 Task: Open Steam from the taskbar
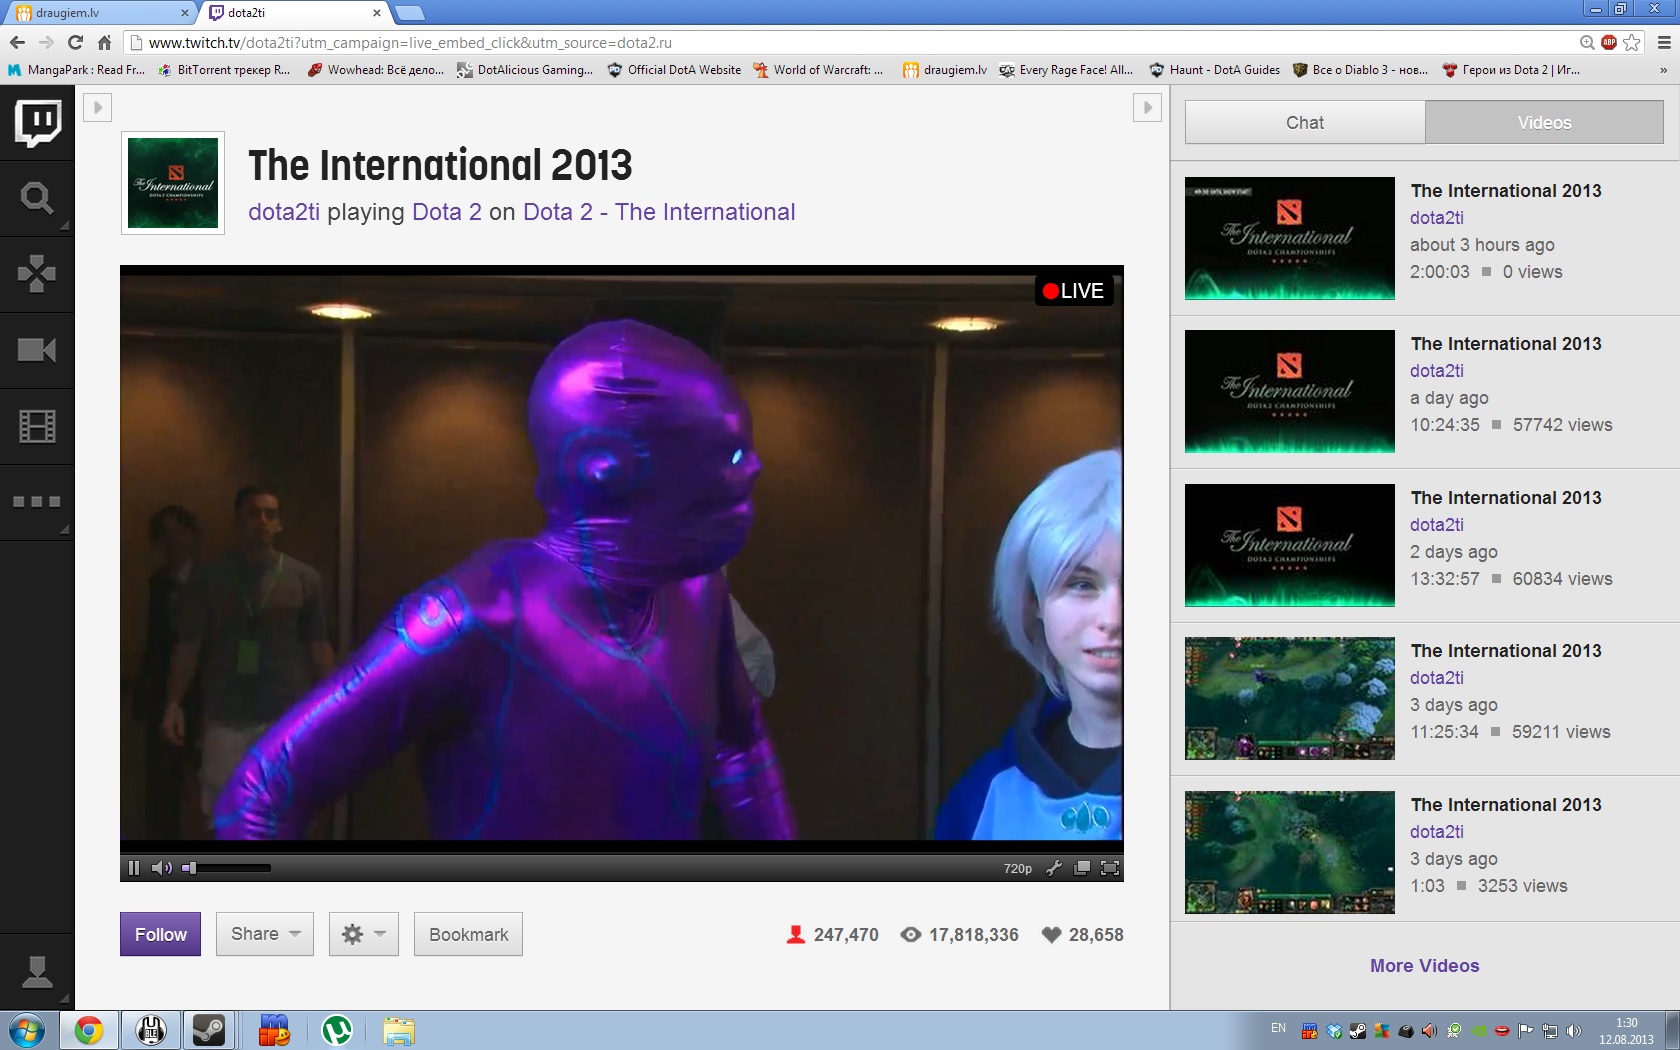209,1030
